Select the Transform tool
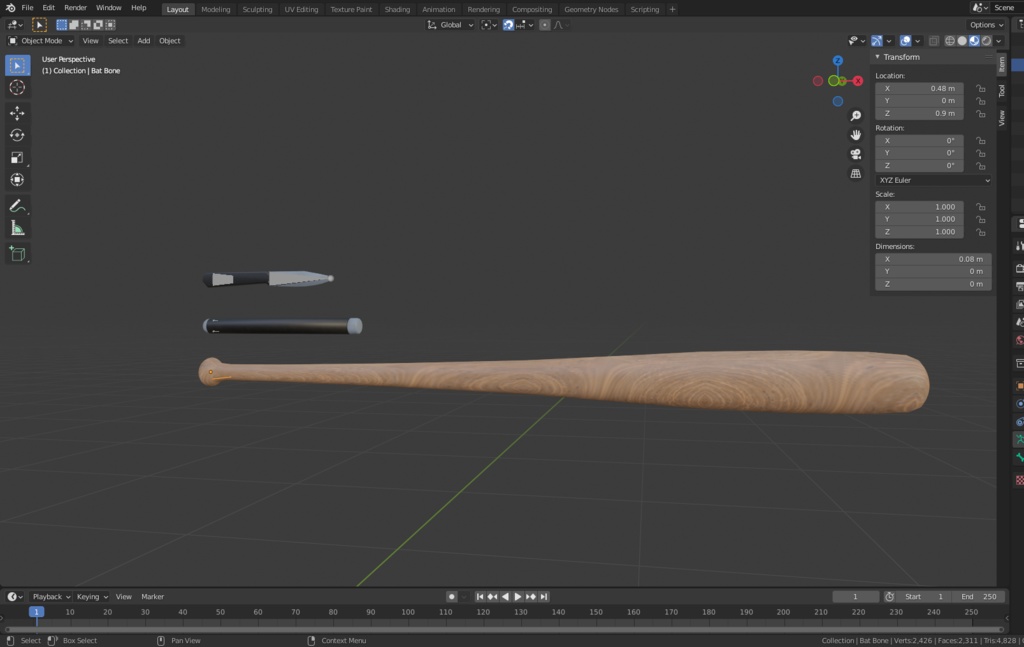The image size is (1024, 647). click(18, 180)
